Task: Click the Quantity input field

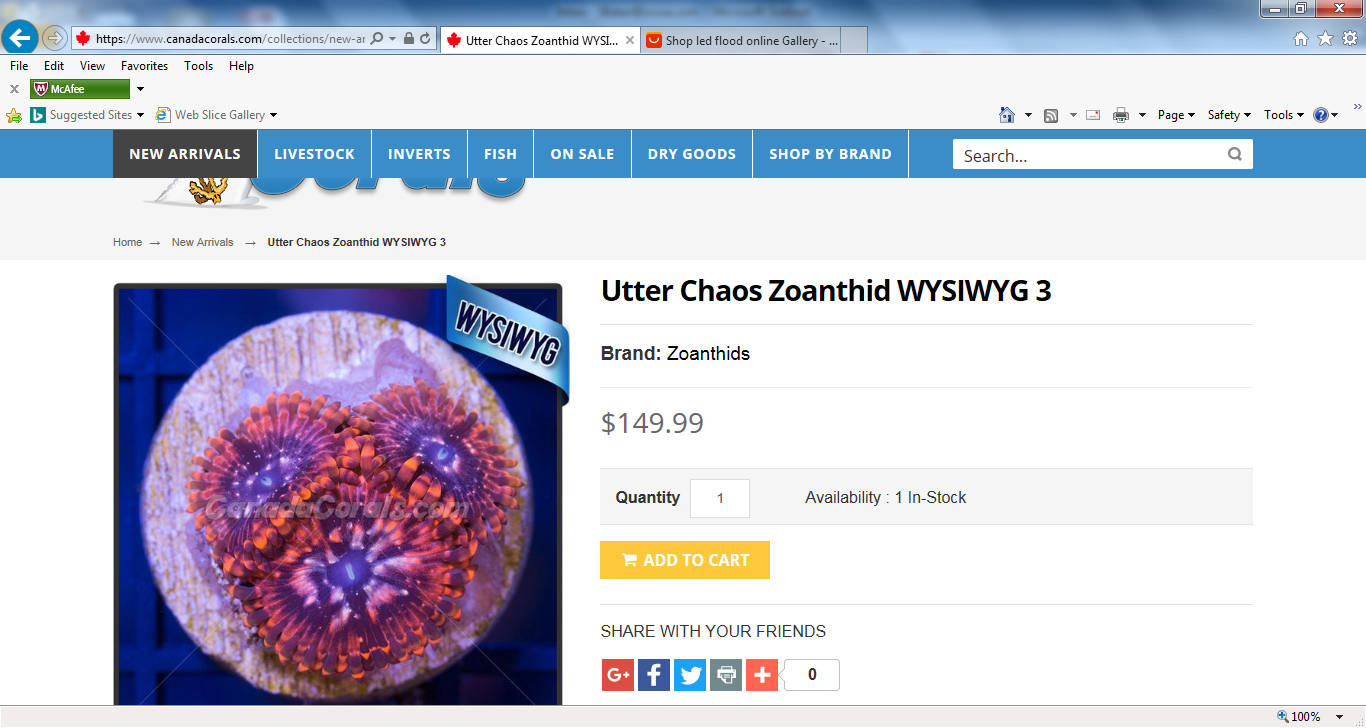Action: click(x=720, y=498)
